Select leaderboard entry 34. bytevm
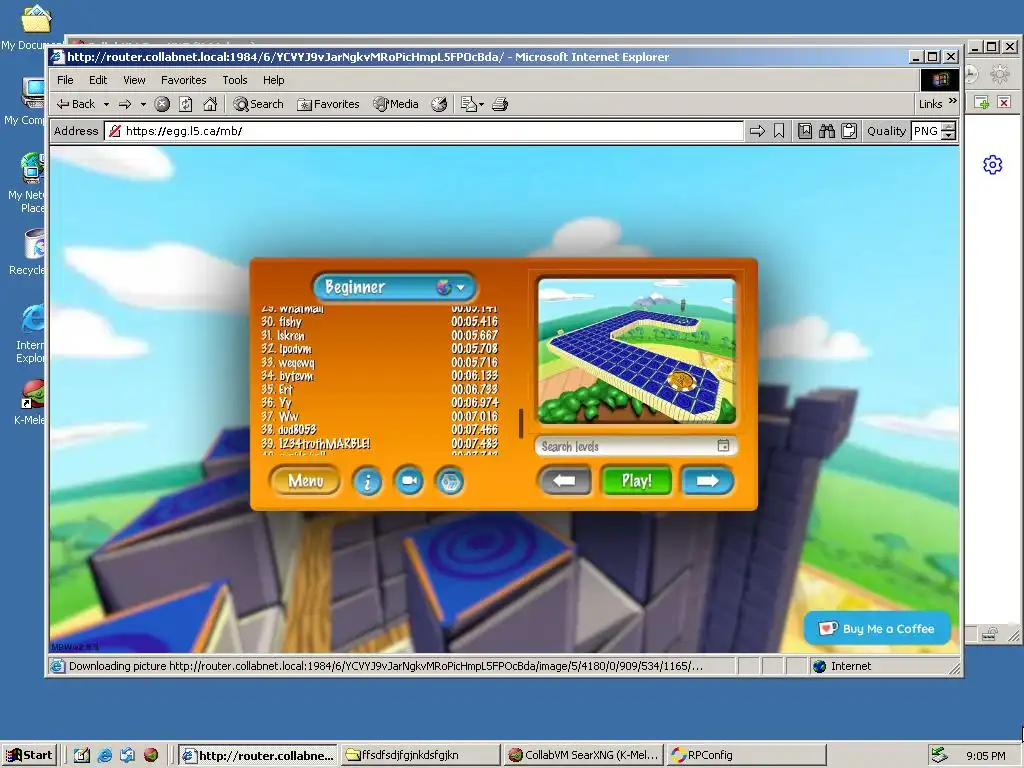 point(379,376)
